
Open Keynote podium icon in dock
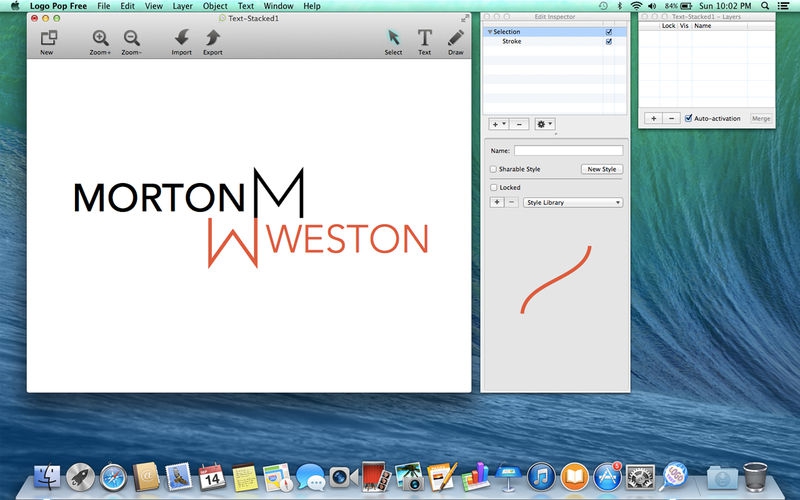508,477
